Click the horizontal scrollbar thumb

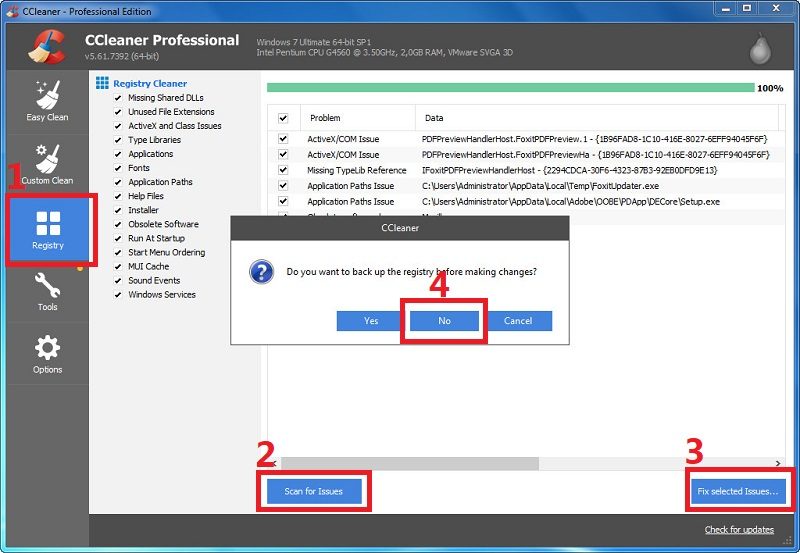tap(410, 463)
